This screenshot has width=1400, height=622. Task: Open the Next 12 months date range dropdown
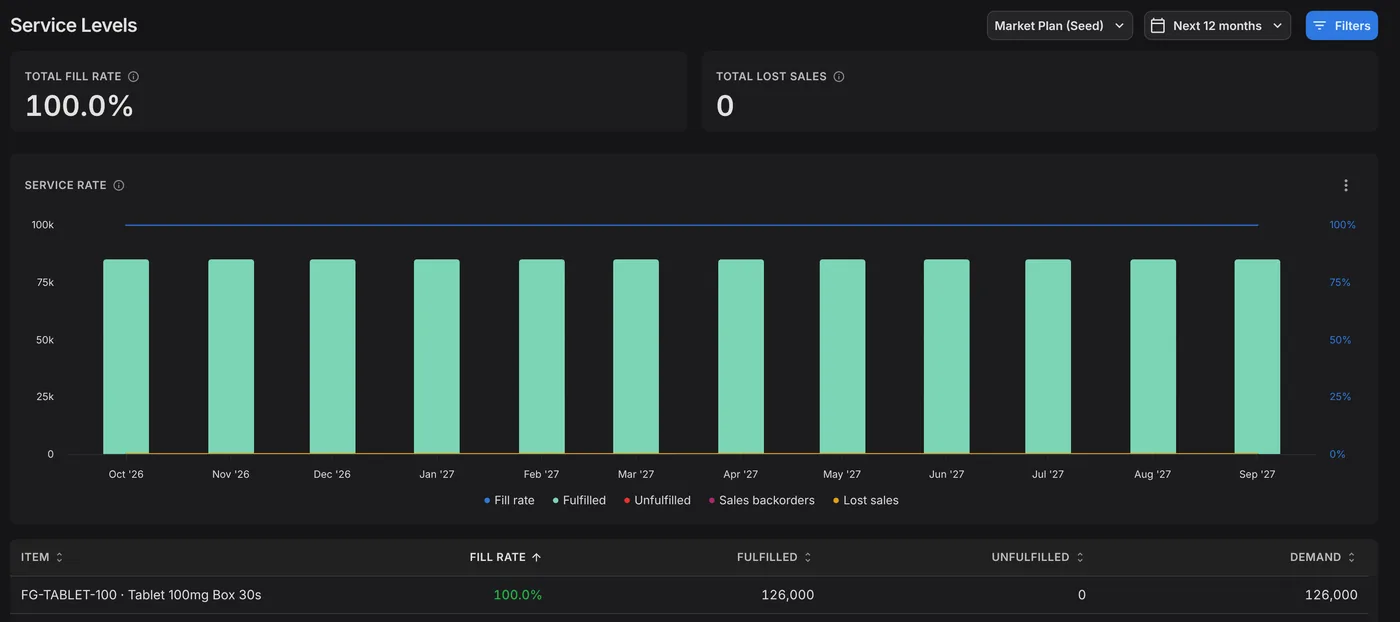tap(1217, 26)
